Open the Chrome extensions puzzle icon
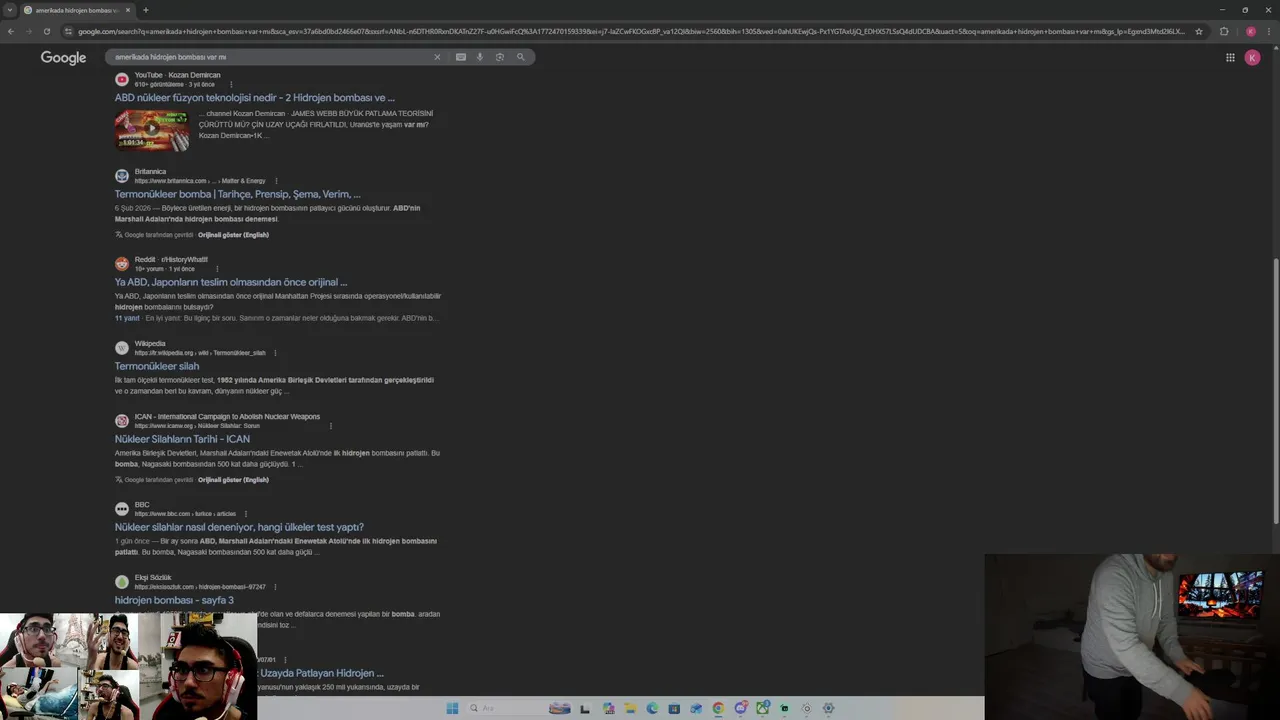 (x=1224, y=31)
